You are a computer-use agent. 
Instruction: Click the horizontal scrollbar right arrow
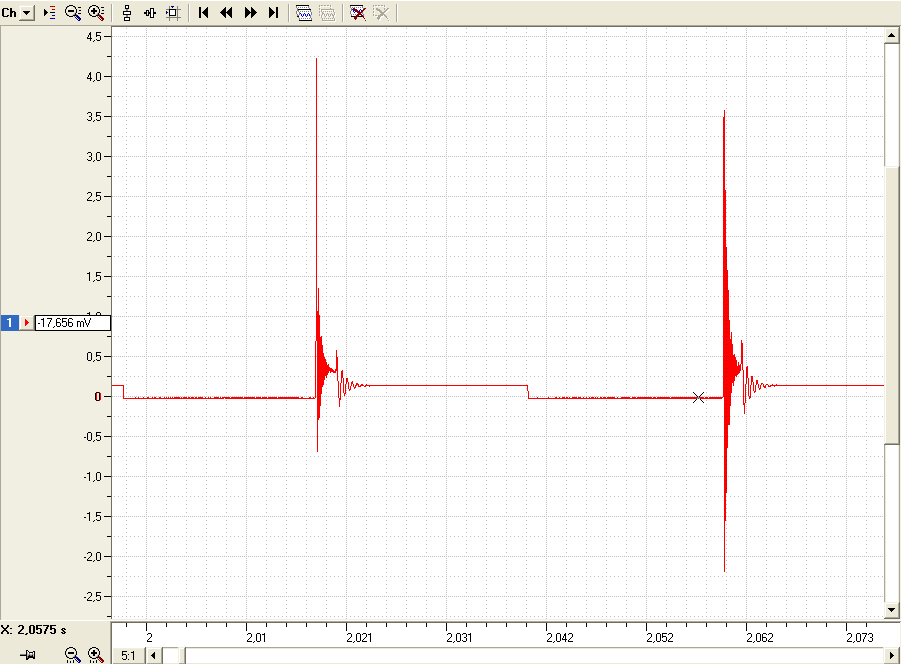coord(892,655)
